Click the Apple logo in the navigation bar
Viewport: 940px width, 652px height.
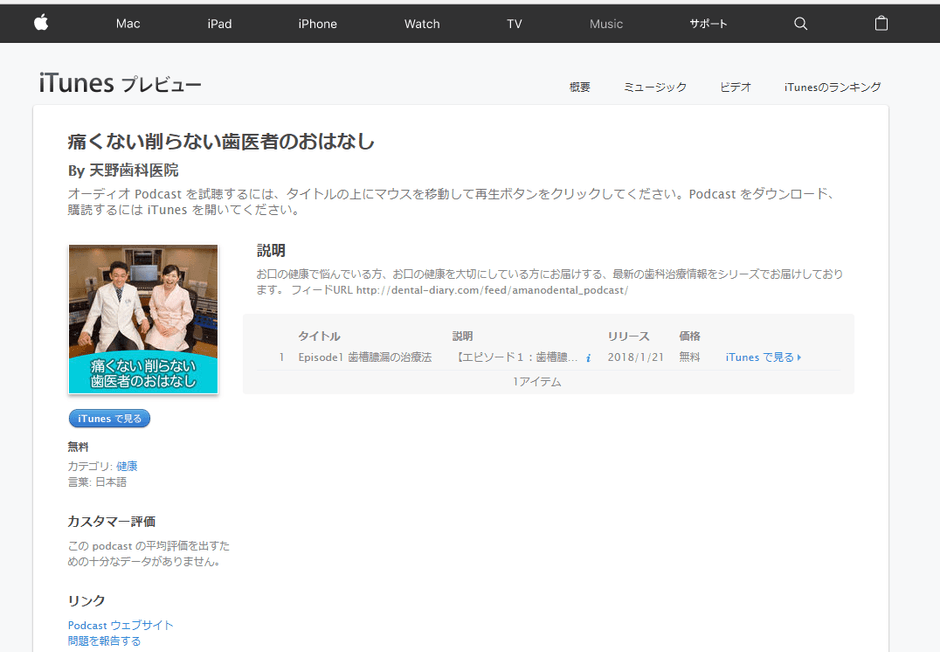point(40,22)
